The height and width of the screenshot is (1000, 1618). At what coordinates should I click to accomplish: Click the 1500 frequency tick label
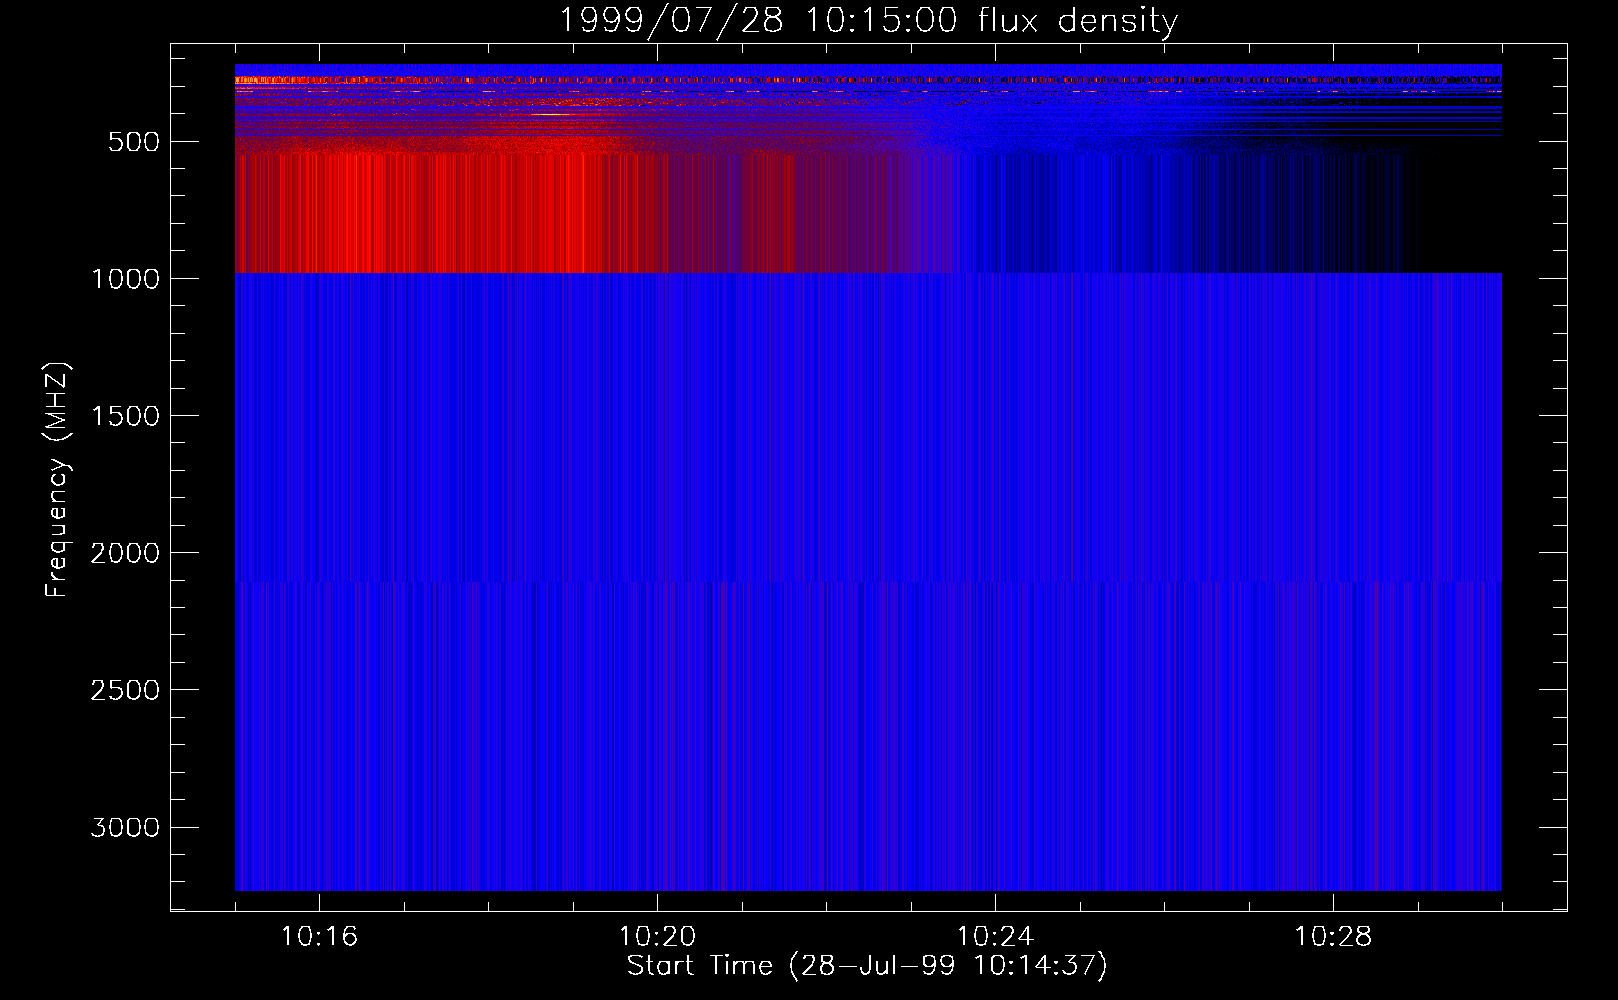click(x=125, y=416)
